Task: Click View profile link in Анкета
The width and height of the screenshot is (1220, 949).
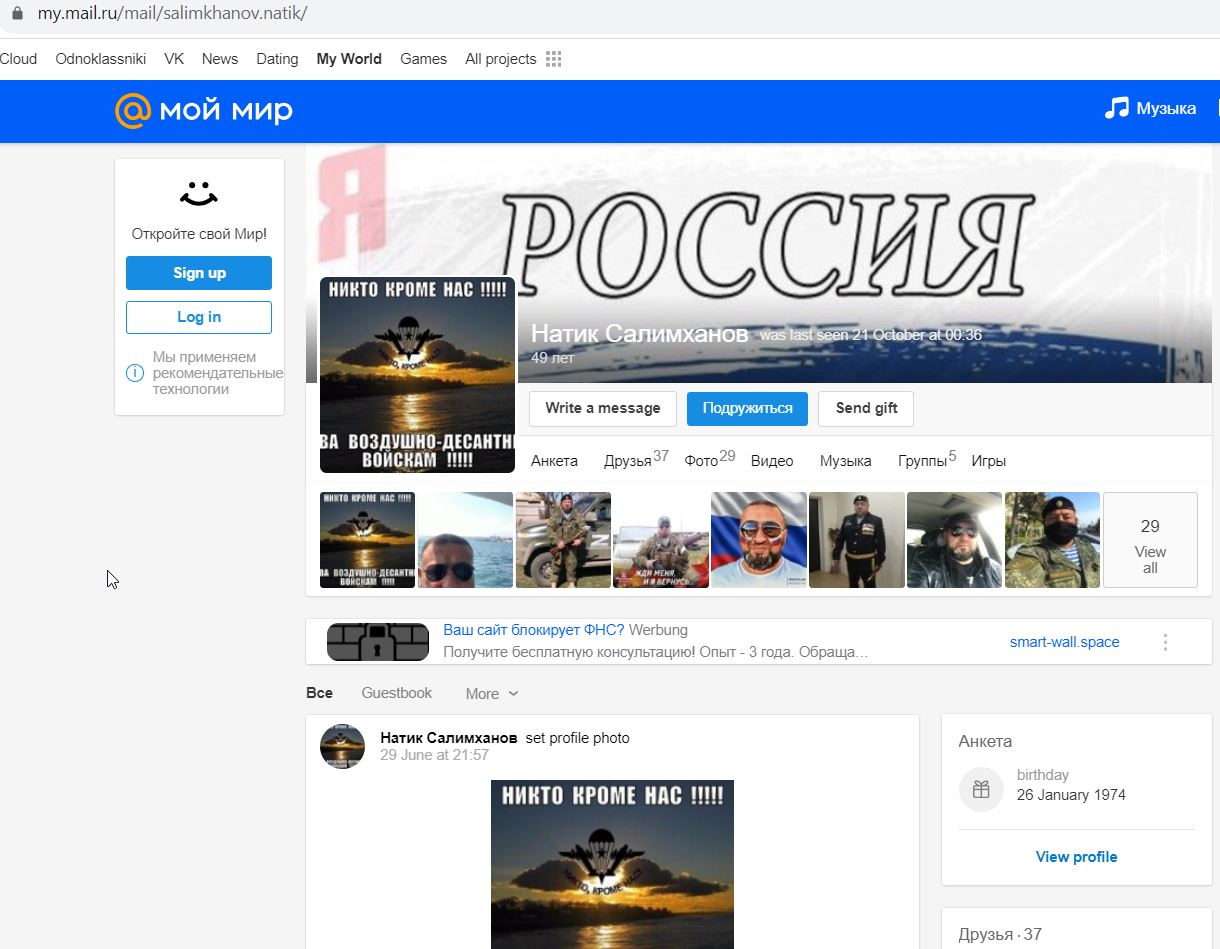Action: tap(1077, 857)
